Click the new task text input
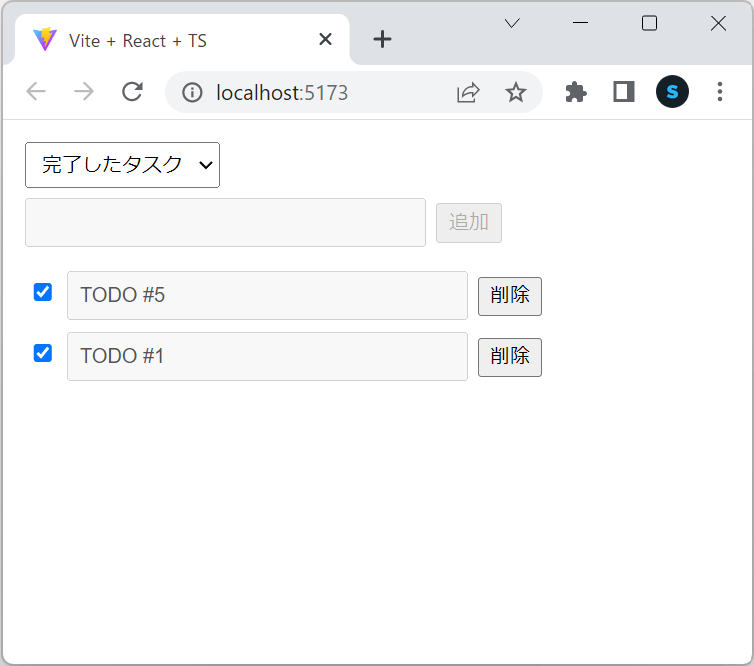 [x=226, y=223]
